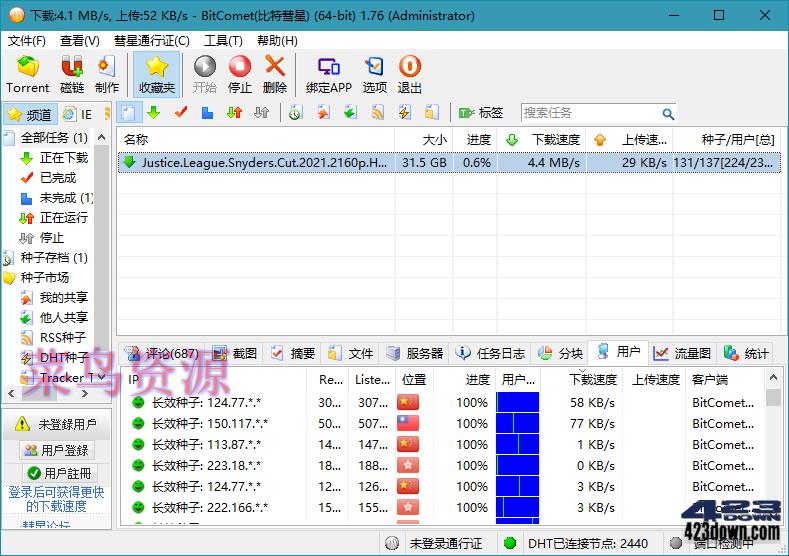Click the 绑定APP icon

(x=329, y=74)
